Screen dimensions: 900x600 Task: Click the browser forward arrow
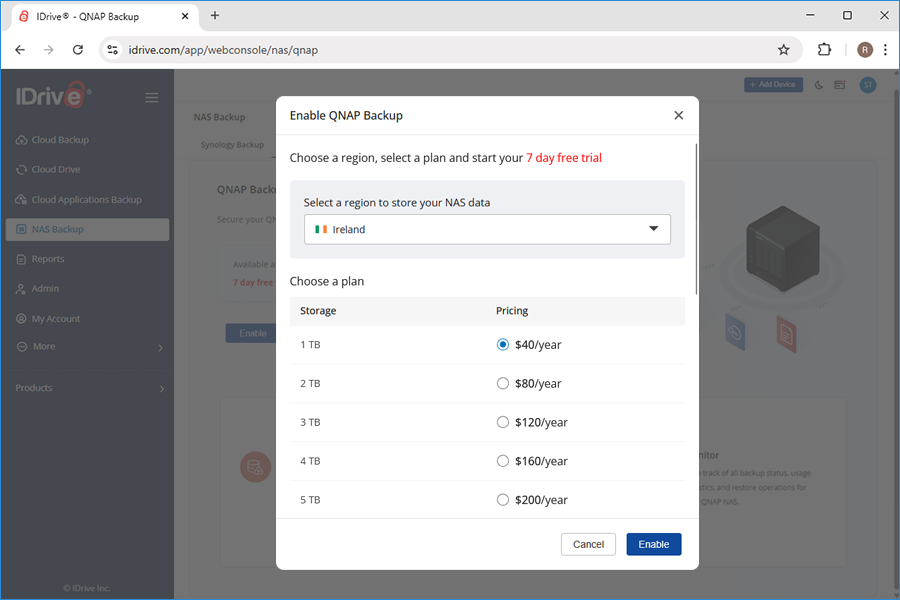(x=49, y=50)
